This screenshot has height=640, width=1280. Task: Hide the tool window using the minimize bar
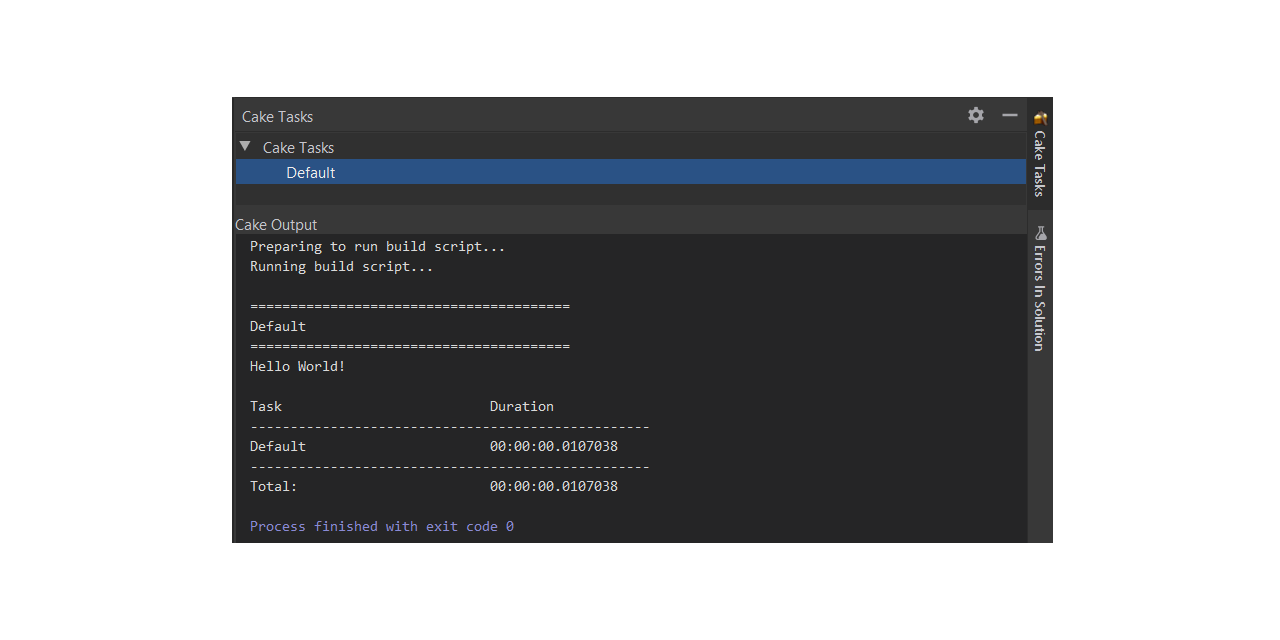pos(1009,115)
